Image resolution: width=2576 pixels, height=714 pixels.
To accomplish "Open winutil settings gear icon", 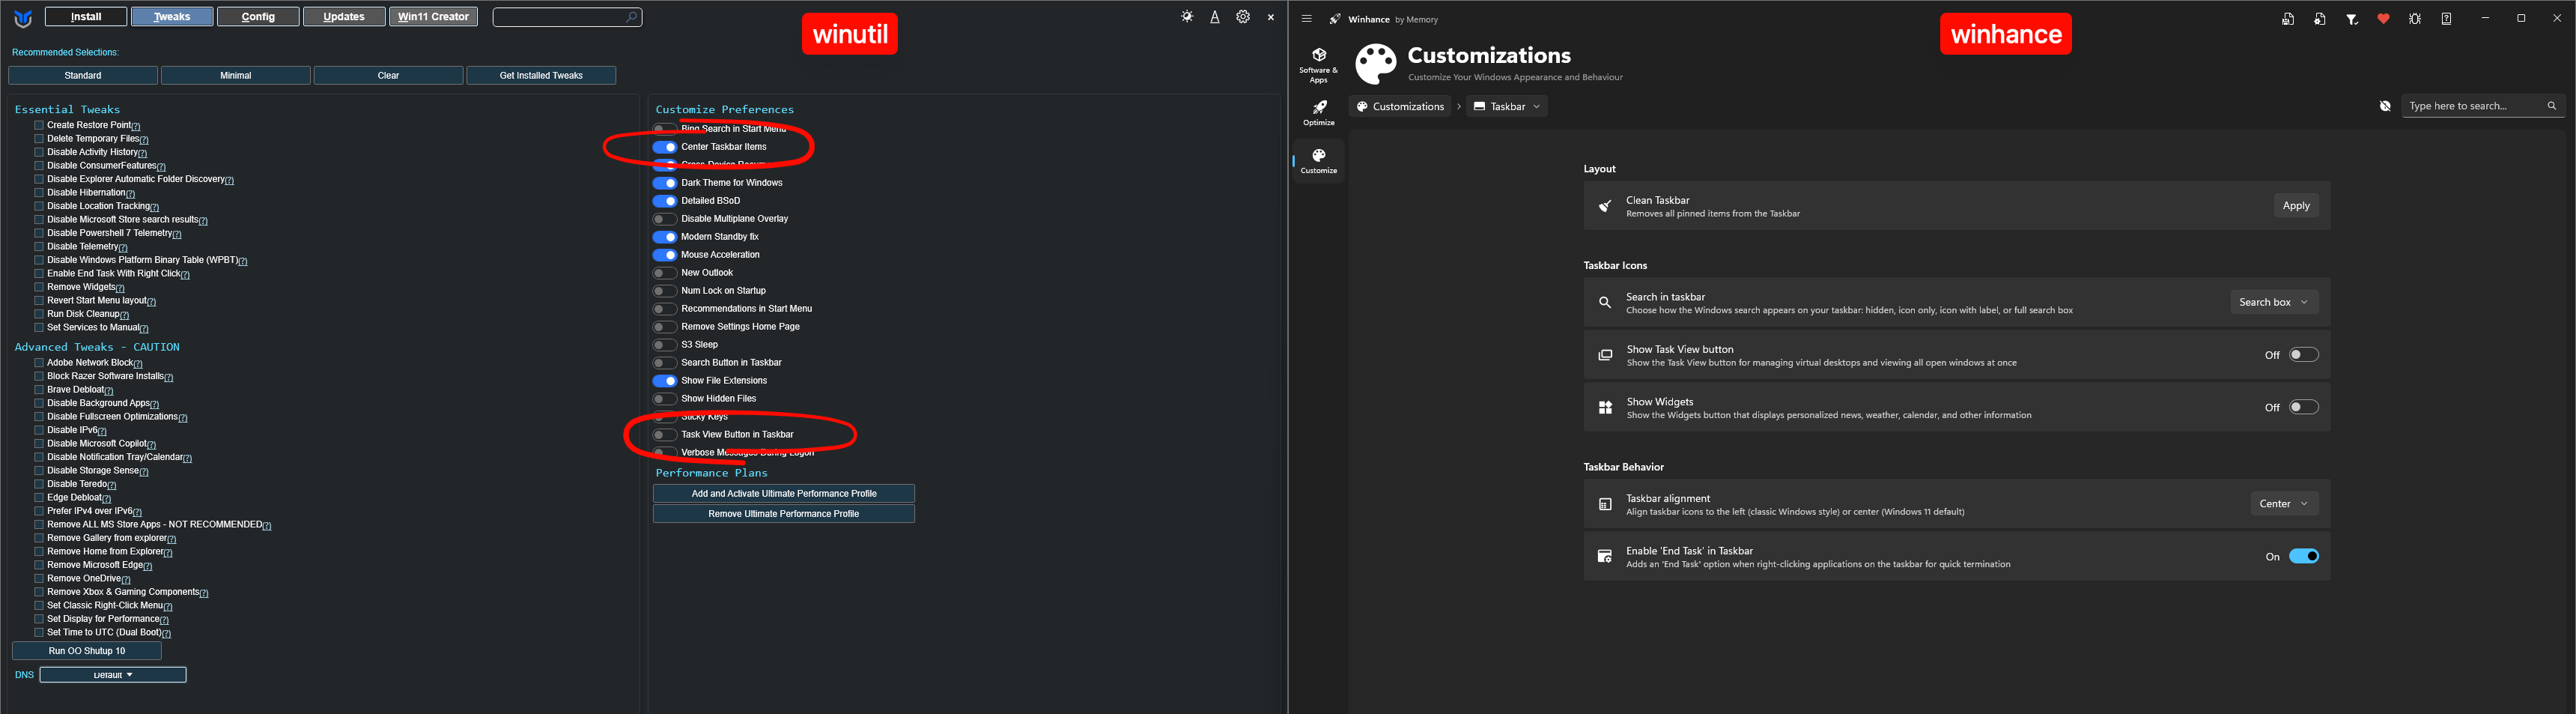I will click(1243, 17).
